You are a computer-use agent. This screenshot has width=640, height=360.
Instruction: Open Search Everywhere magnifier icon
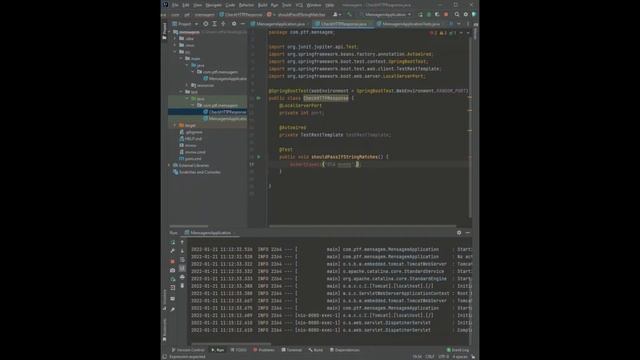(457, 14)
